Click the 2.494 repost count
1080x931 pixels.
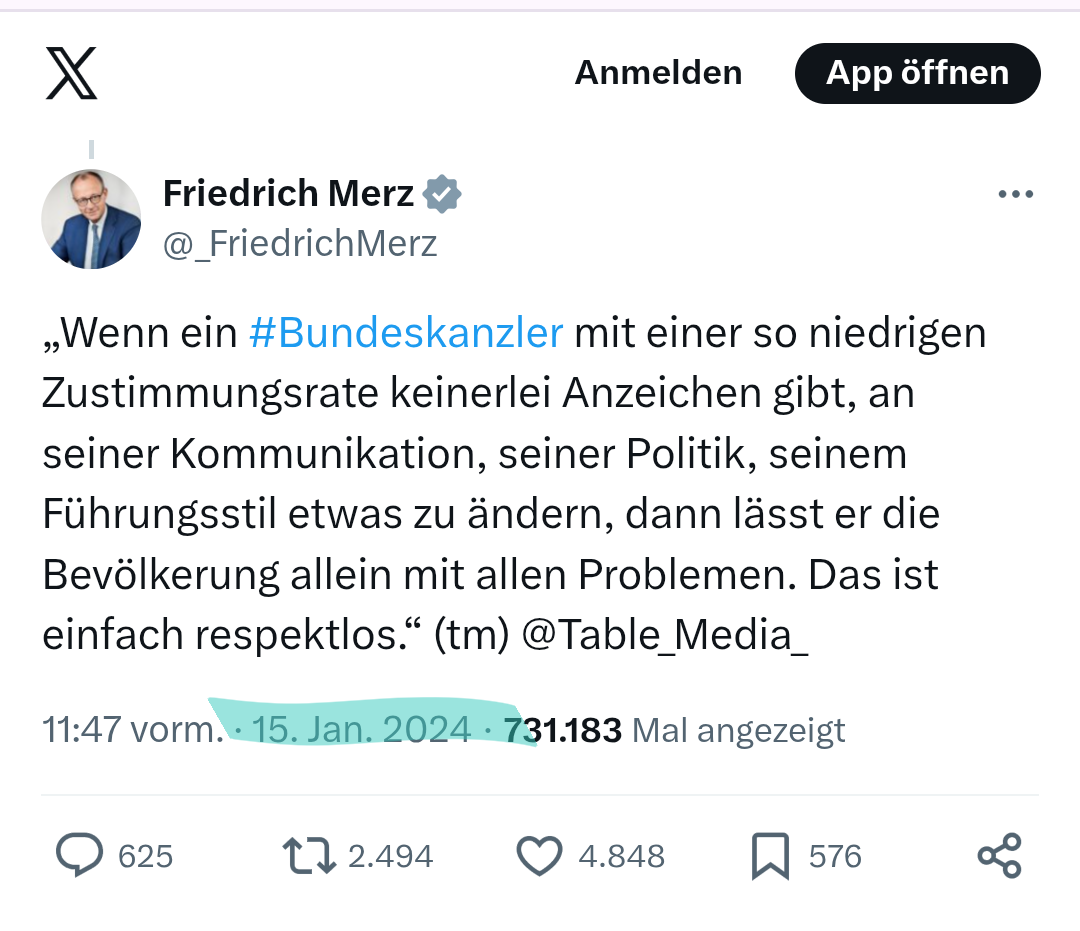[390, 857]
